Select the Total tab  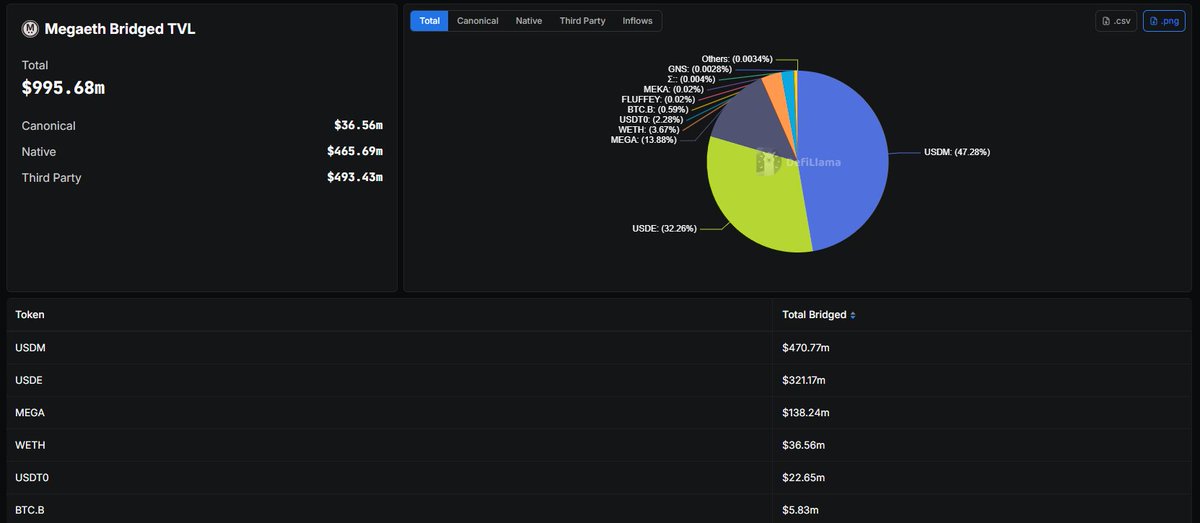[429, 21]
